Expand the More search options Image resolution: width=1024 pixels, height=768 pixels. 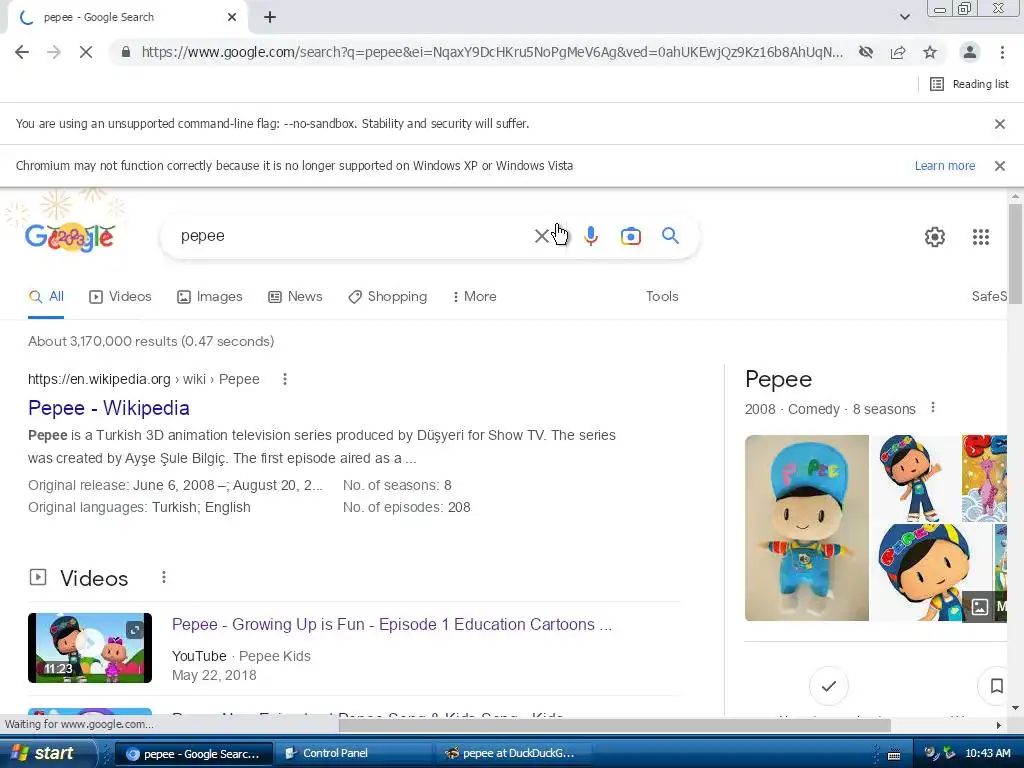click(x=474, y=296)
